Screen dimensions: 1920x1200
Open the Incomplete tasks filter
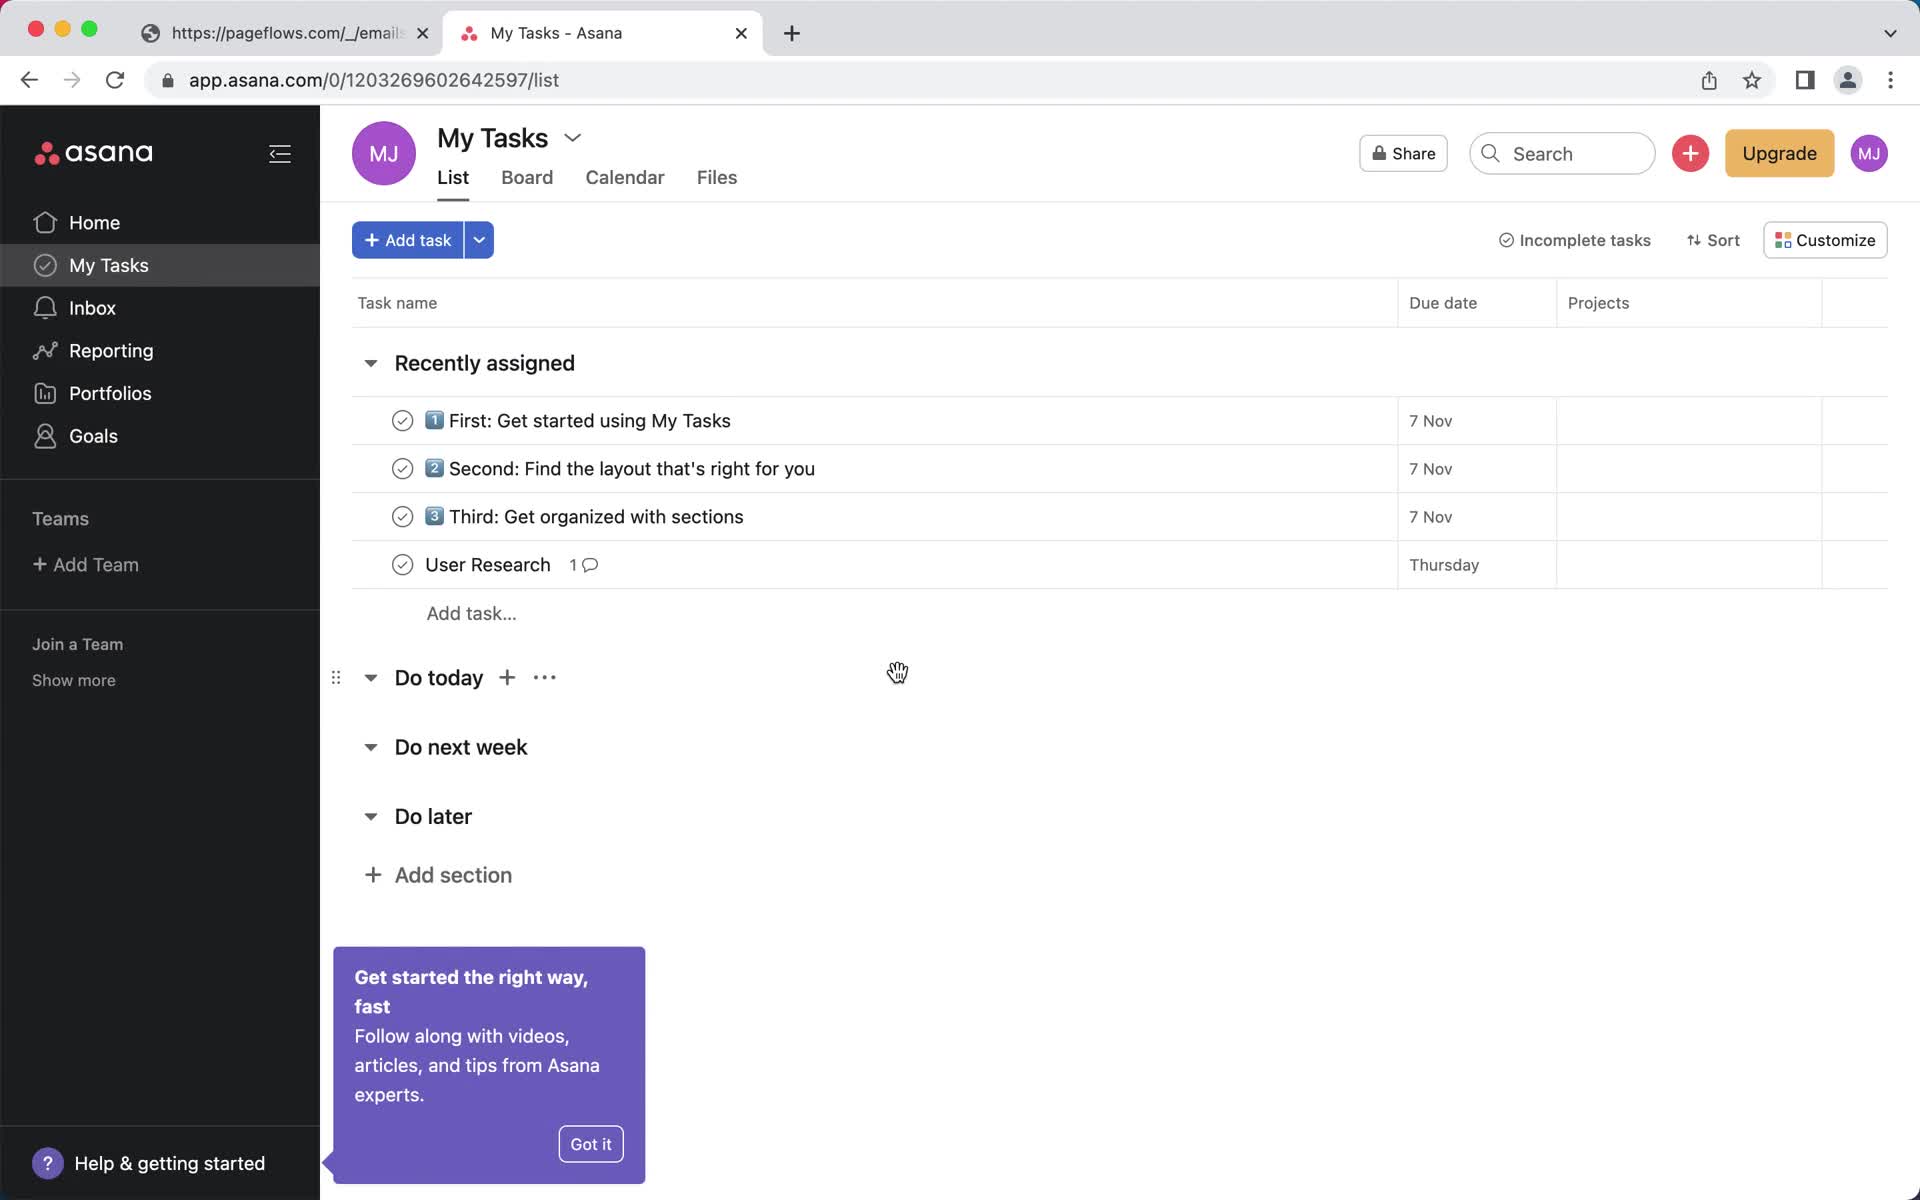pos(1574,240)
